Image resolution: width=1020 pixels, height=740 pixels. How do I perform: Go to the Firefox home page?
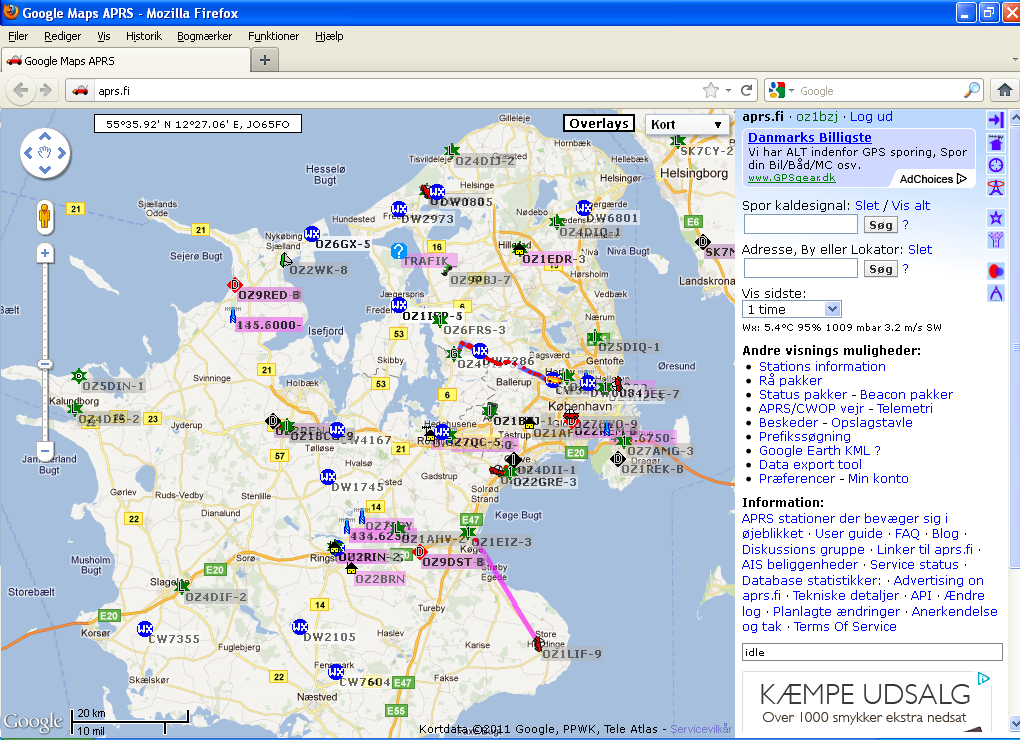tap(1004, 90)
